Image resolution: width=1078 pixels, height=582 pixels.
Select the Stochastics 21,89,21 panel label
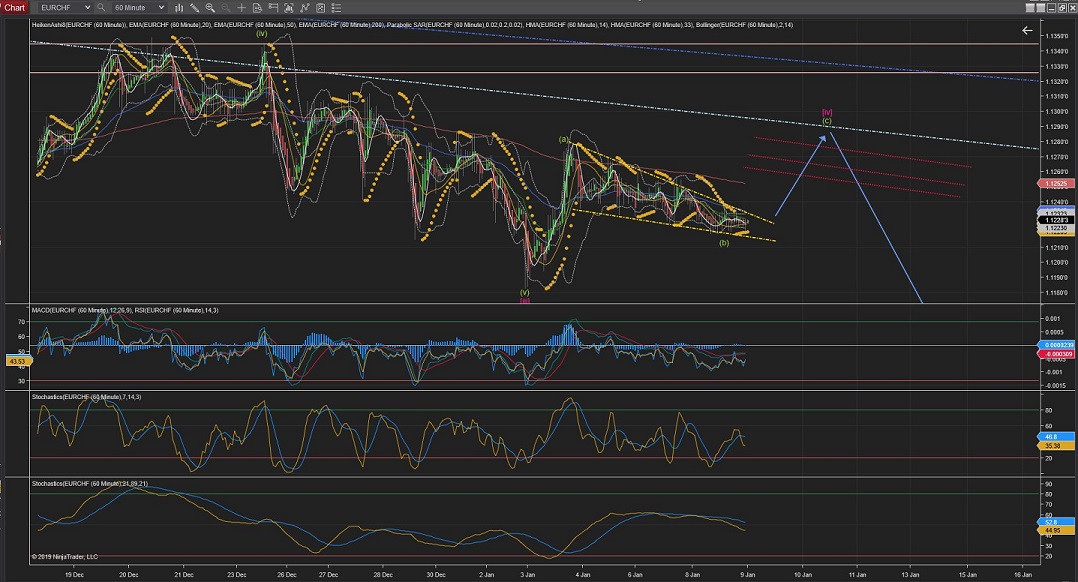coord(89,484)
